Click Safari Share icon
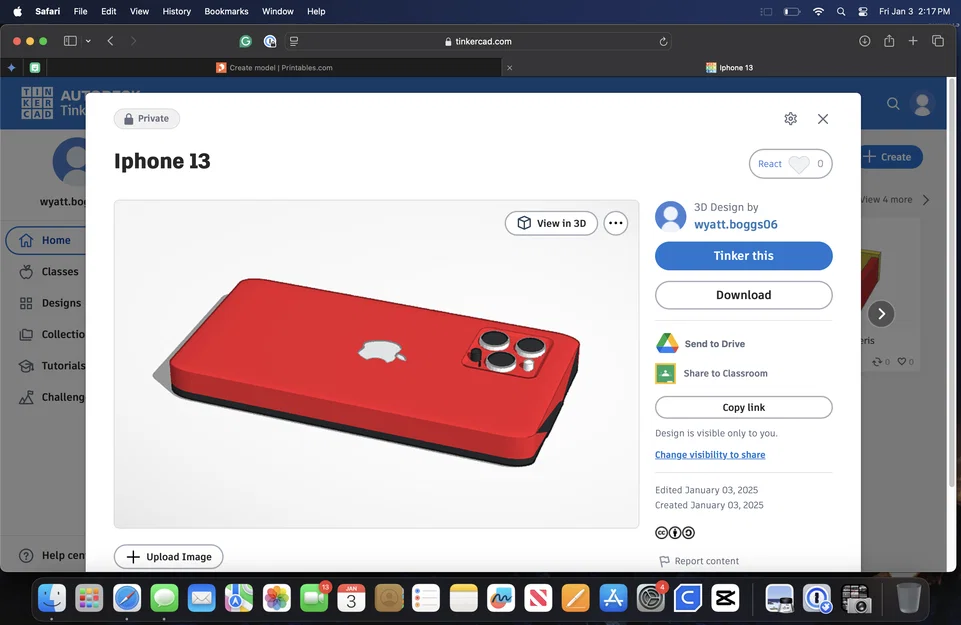The image size is (961, 625). coord(889,41)
